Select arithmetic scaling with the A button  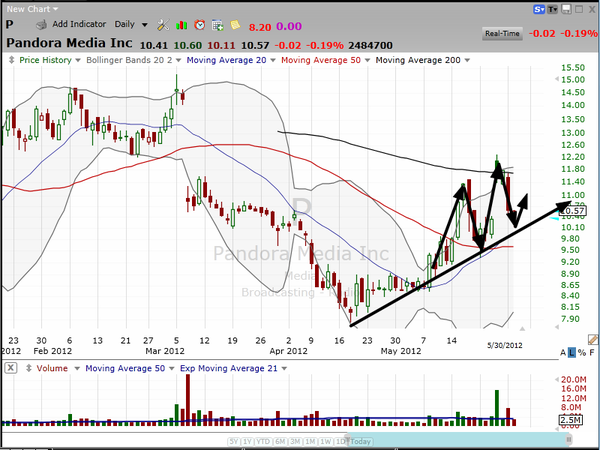pos(563,352)
